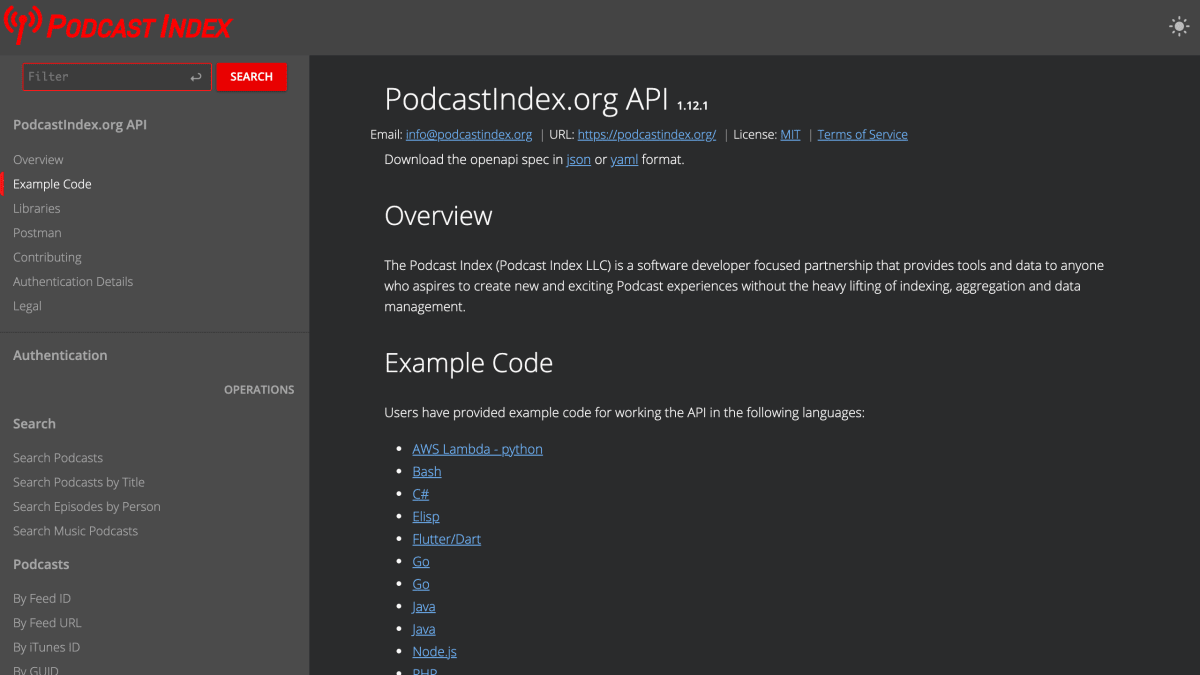The image size is (1200, 675).
Task: Go to Libraries in the sidebar
Action: [x=37, y=209]
